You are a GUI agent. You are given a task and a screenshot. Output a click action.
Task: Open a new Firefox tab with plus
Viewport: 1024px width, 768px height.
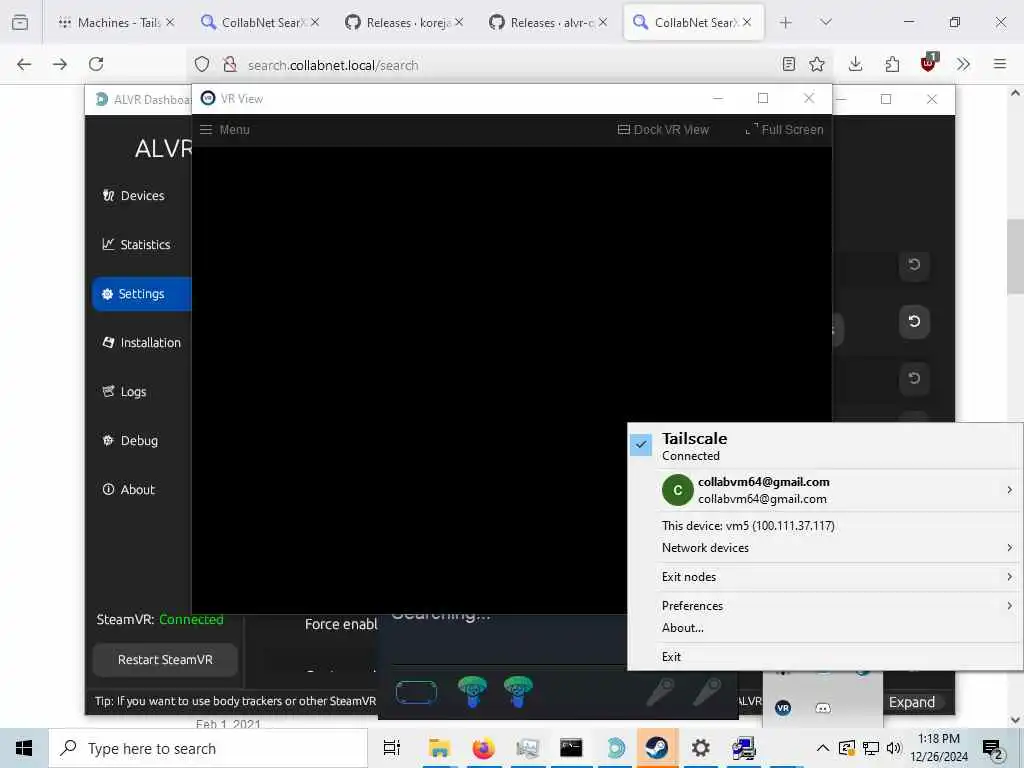click(x=786, y=23)
